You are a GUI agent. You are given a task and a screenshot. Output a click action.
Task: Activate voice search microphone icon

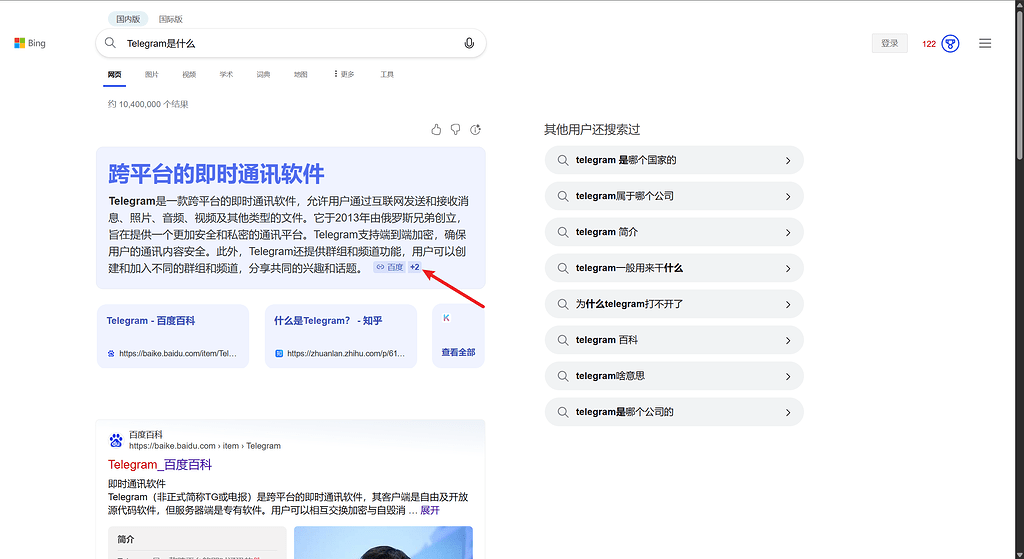click(x=469, y=43)
